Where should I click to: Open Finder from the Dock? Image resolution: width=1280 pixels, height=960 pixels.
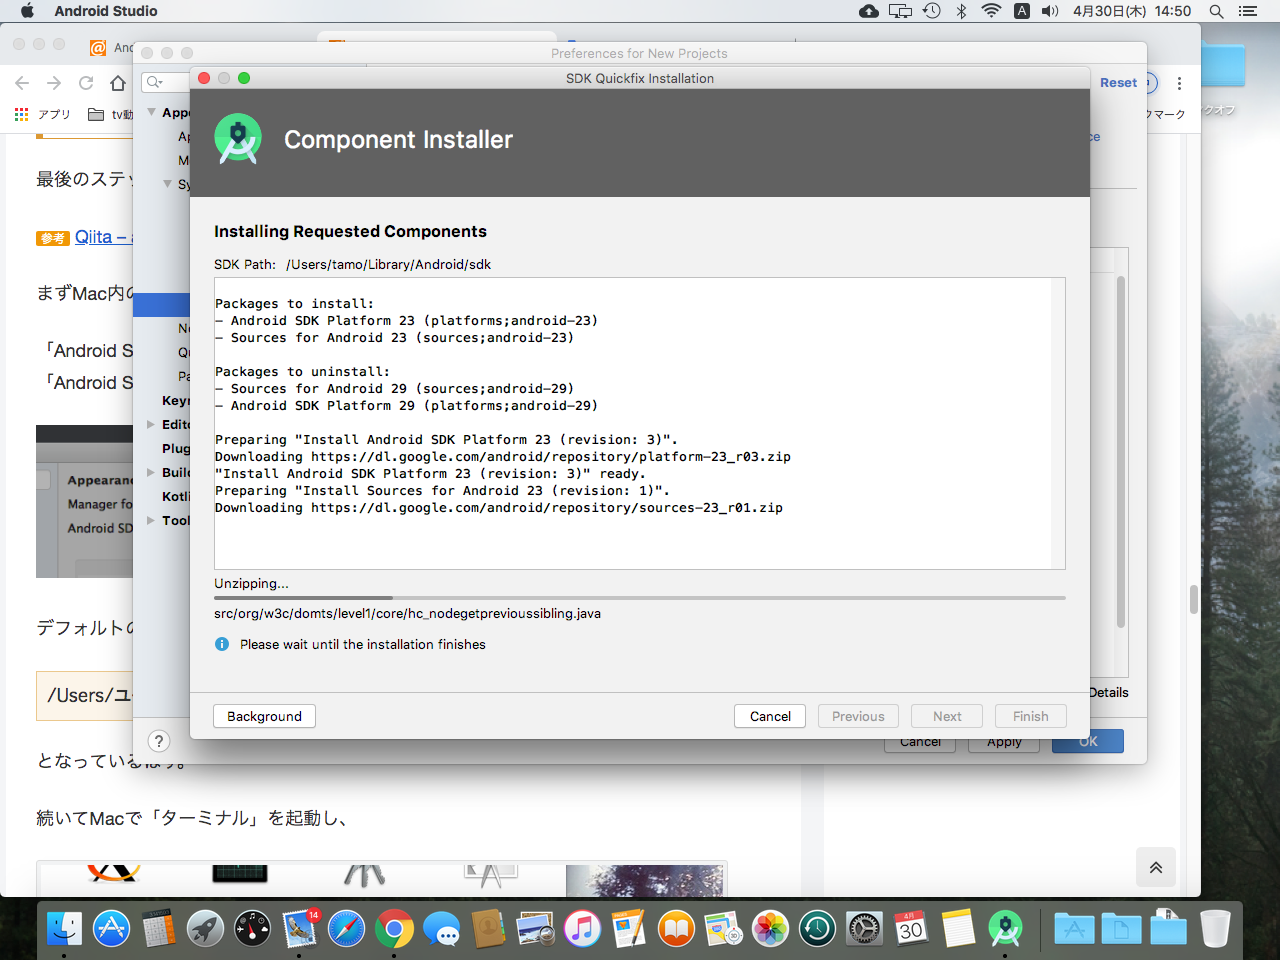click(x=65, y=929)
